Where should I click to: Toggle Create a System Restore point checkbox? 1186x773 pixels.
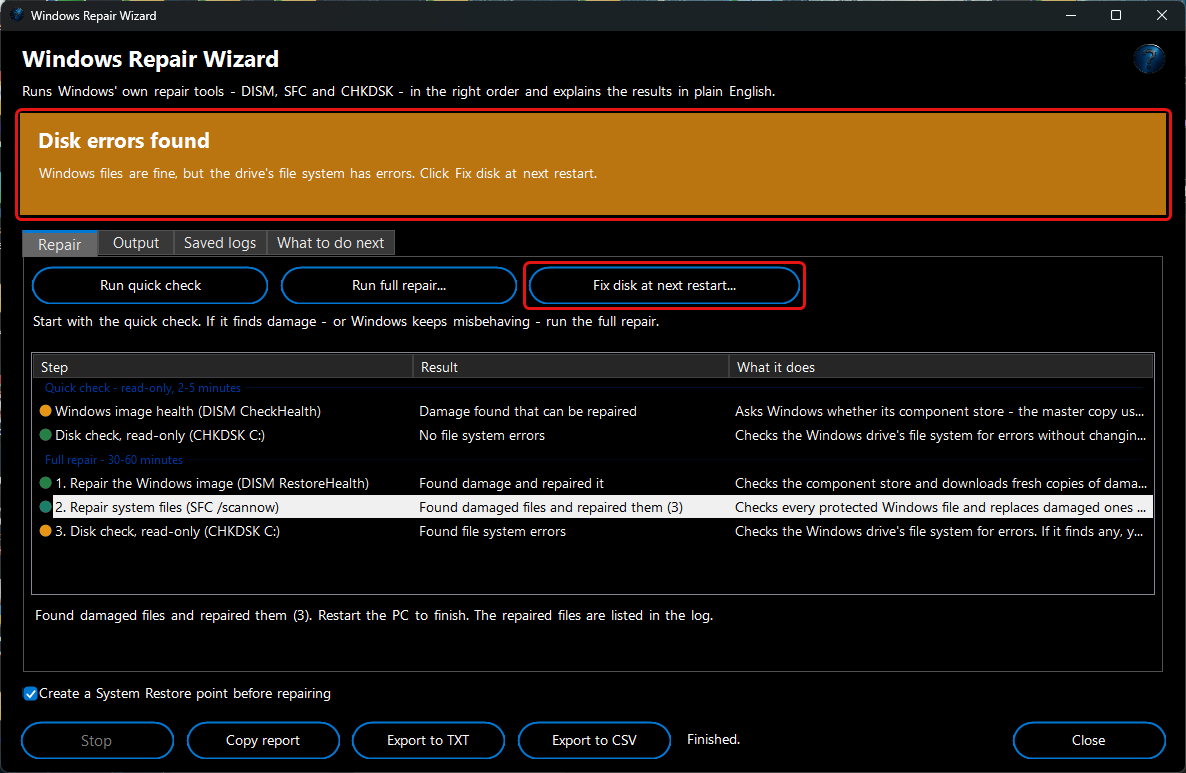click(30, 694)
